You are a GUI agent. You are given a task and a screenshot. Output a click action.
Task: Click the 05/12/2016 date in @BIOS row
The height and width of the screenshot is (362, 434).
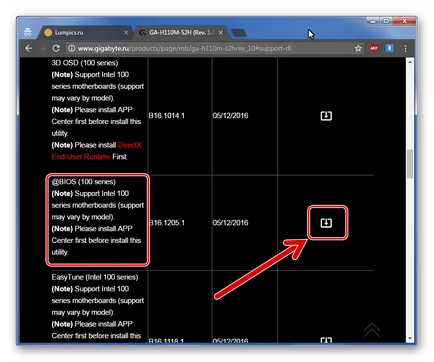tap(230, 223)
